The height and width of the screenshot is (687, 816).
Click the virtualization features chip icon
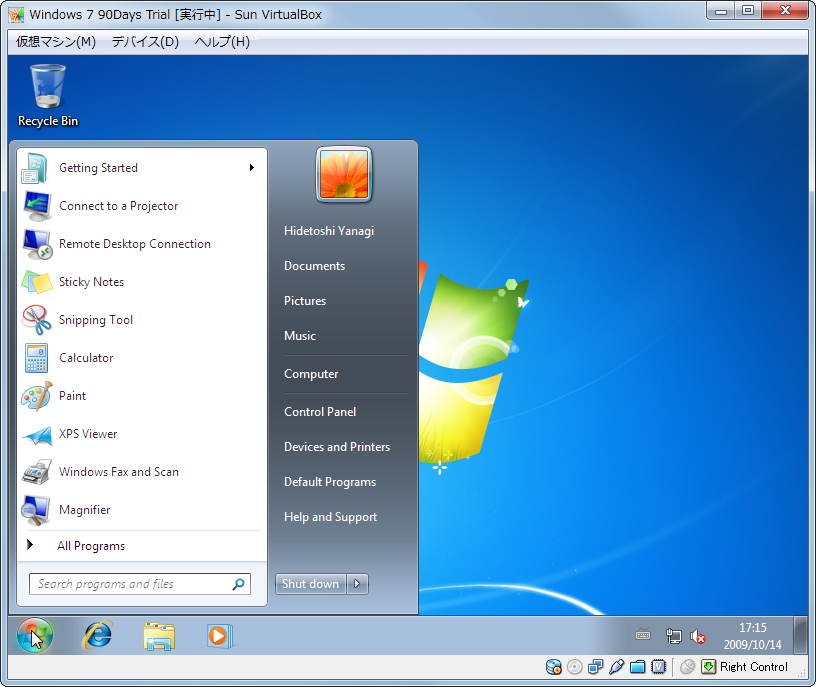(658, 667)
